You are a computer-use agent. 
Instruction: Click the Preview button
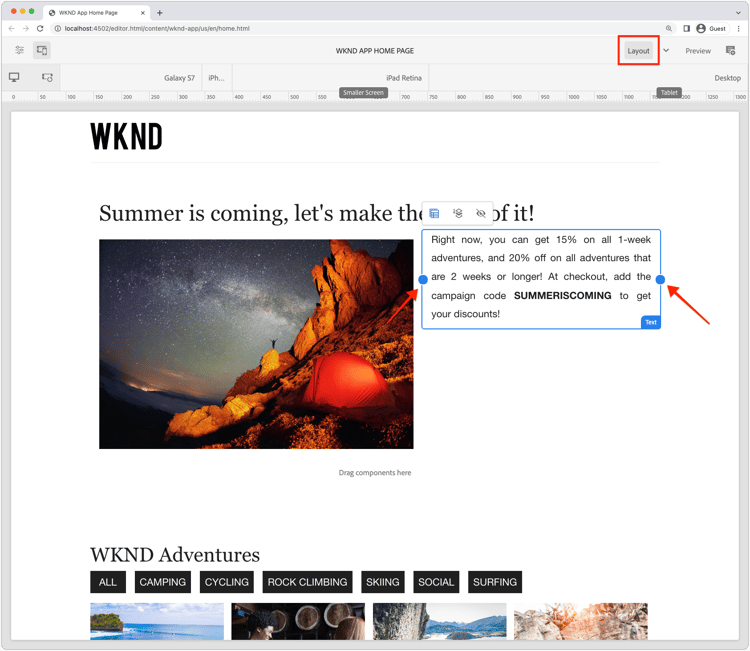click(x=698, y=51)
